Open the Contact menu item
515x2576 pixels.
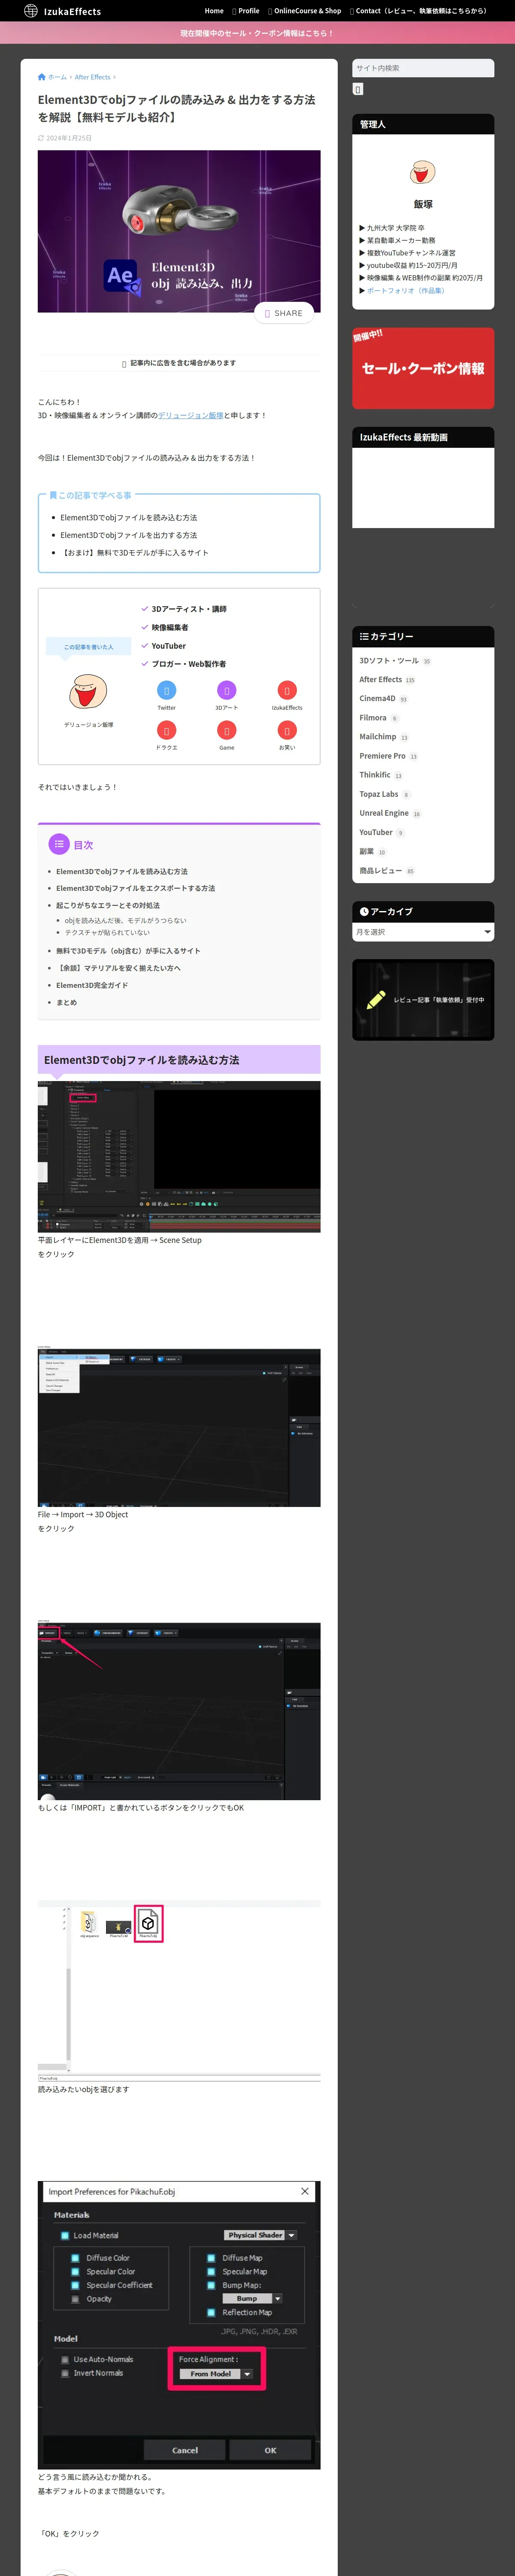[x=419, y=11]
